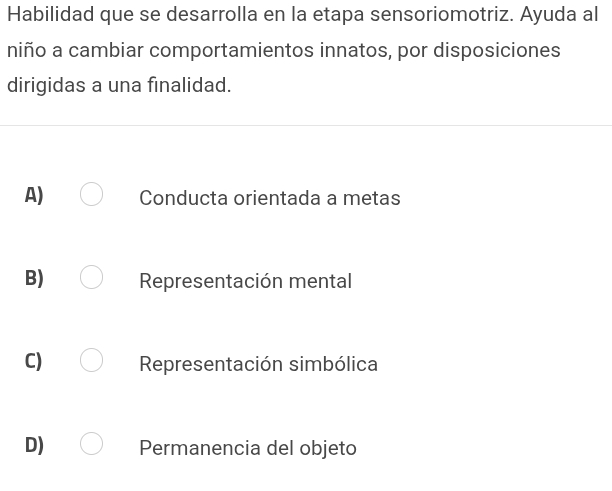Select radio button for option D

click(91, 443)
